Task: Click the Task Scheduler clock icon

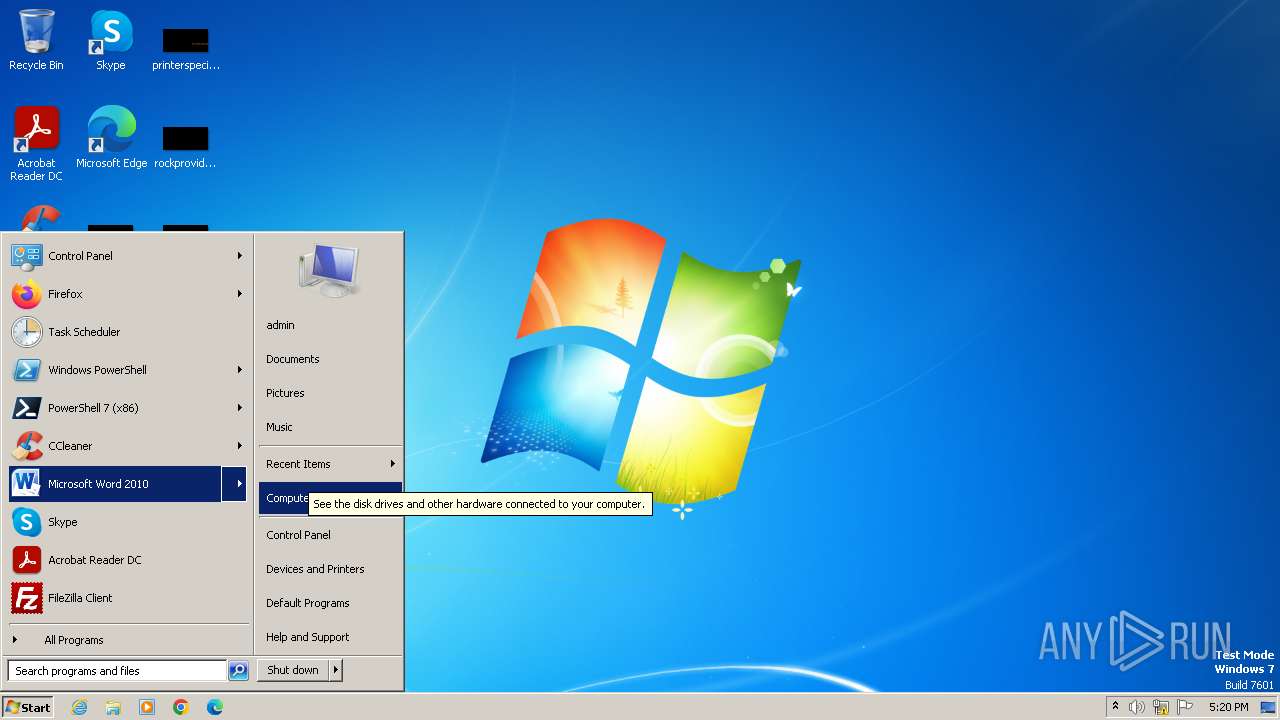Action: pos(27,332)
